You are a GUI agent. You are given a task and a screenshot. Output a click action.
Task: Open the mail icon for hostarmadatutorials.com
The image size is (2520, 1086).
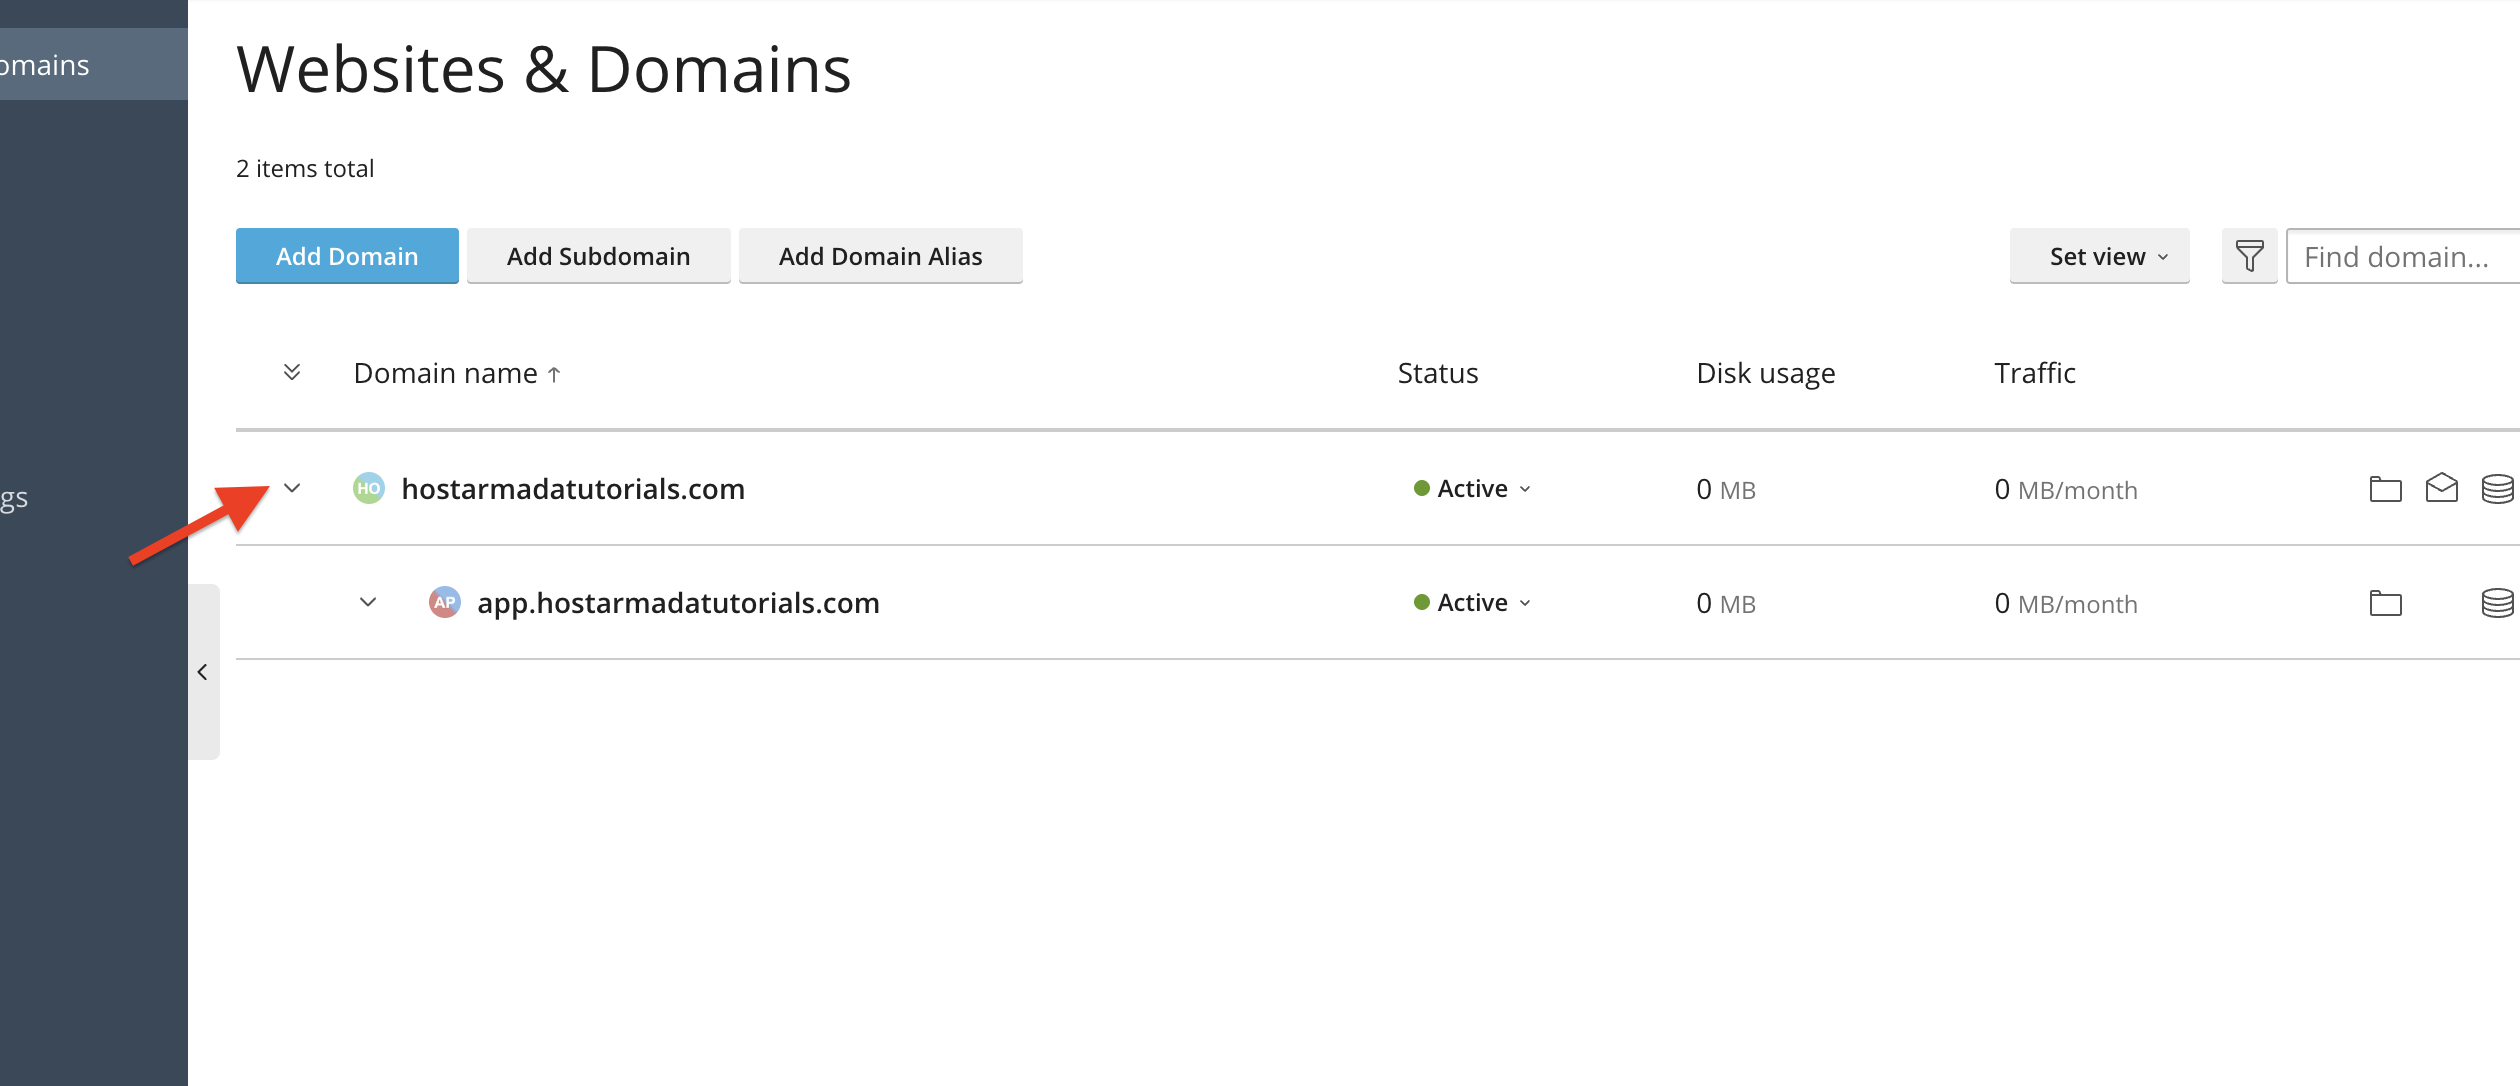2441,488
